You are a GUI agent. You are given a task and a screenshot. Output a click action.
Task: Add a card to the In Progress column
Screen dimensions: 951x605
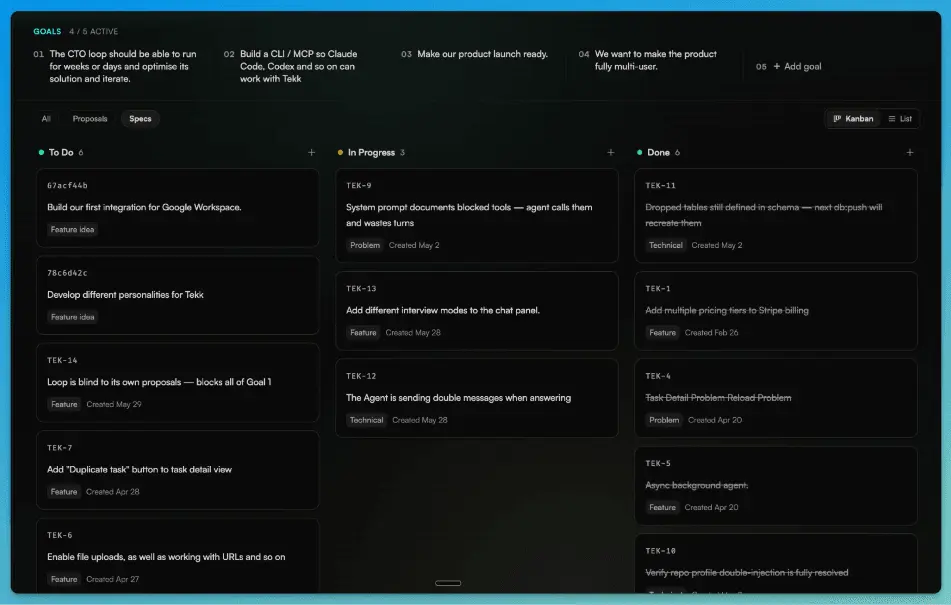[610, 153]
